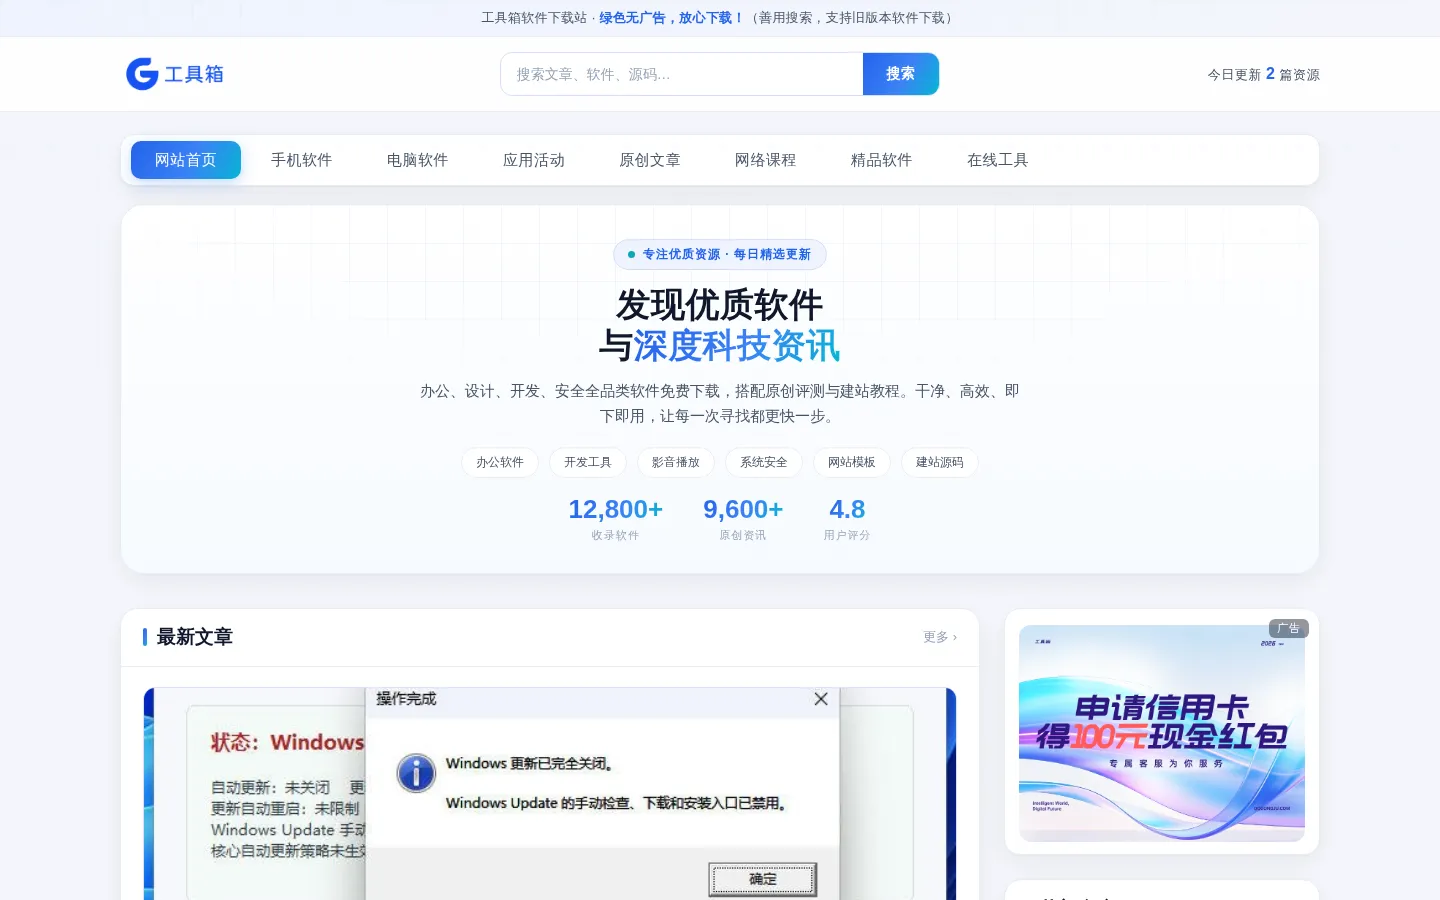Image resolution: width=1440 pixels, height=900 pixels.
Task: Open the Windows update article thumbnail
Action: (550, 794)
